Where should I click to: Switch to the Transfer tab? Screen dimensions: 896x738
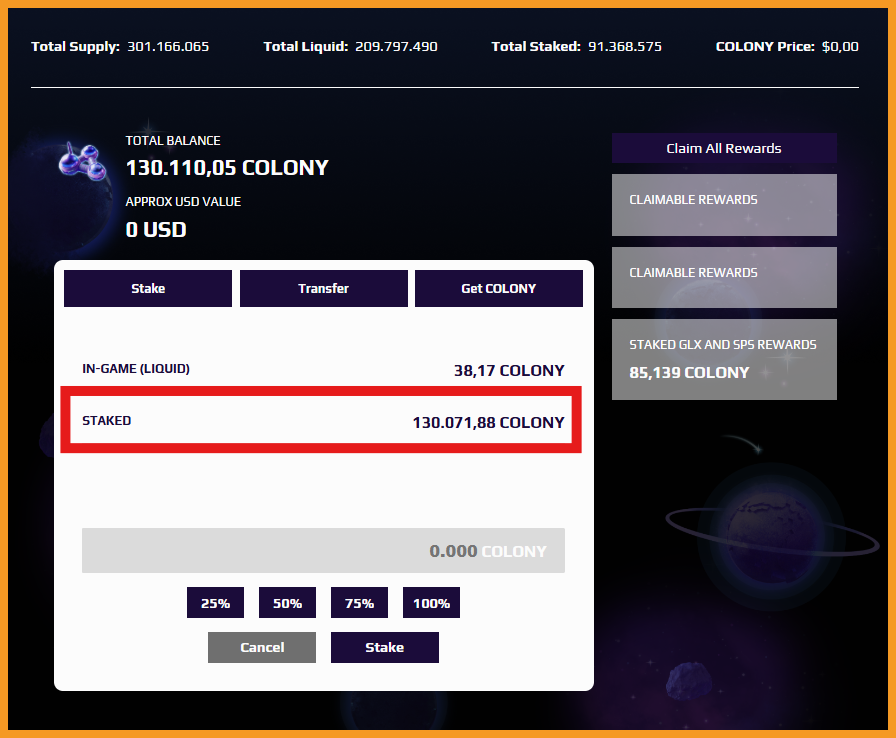point(323,288)
